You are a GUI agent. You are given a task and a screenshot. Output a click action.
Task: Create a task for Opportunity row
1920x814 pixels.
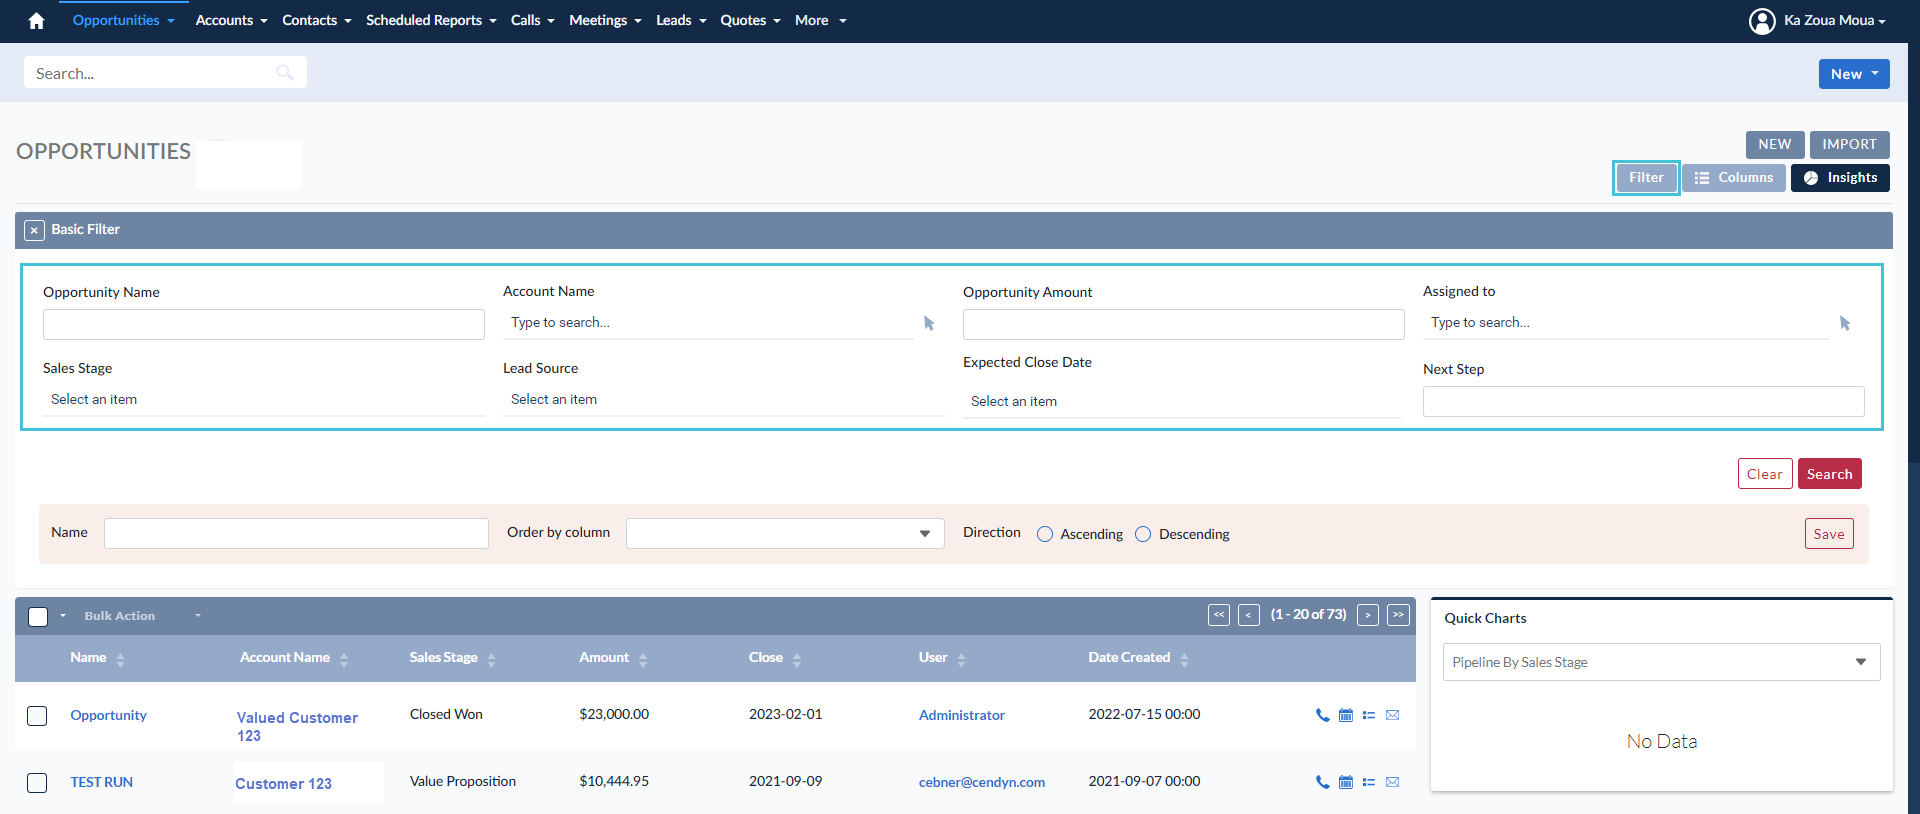pos(1369,715)
